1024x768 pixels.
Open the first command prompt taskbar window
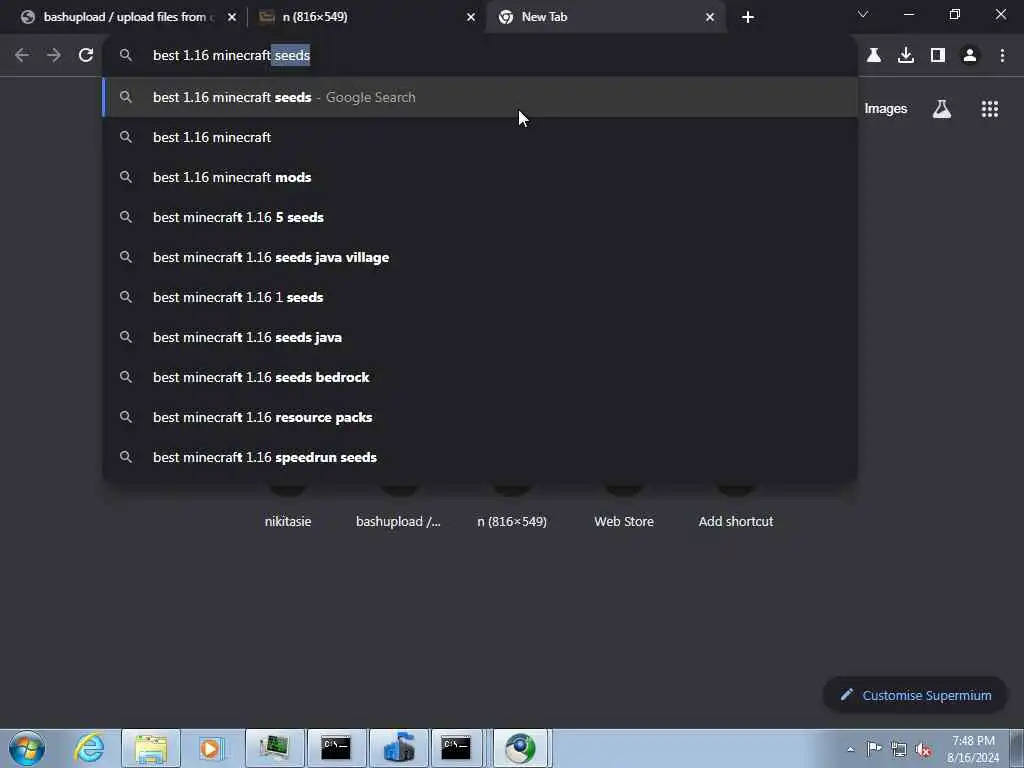pyautogui.click(x=336, y=748)
